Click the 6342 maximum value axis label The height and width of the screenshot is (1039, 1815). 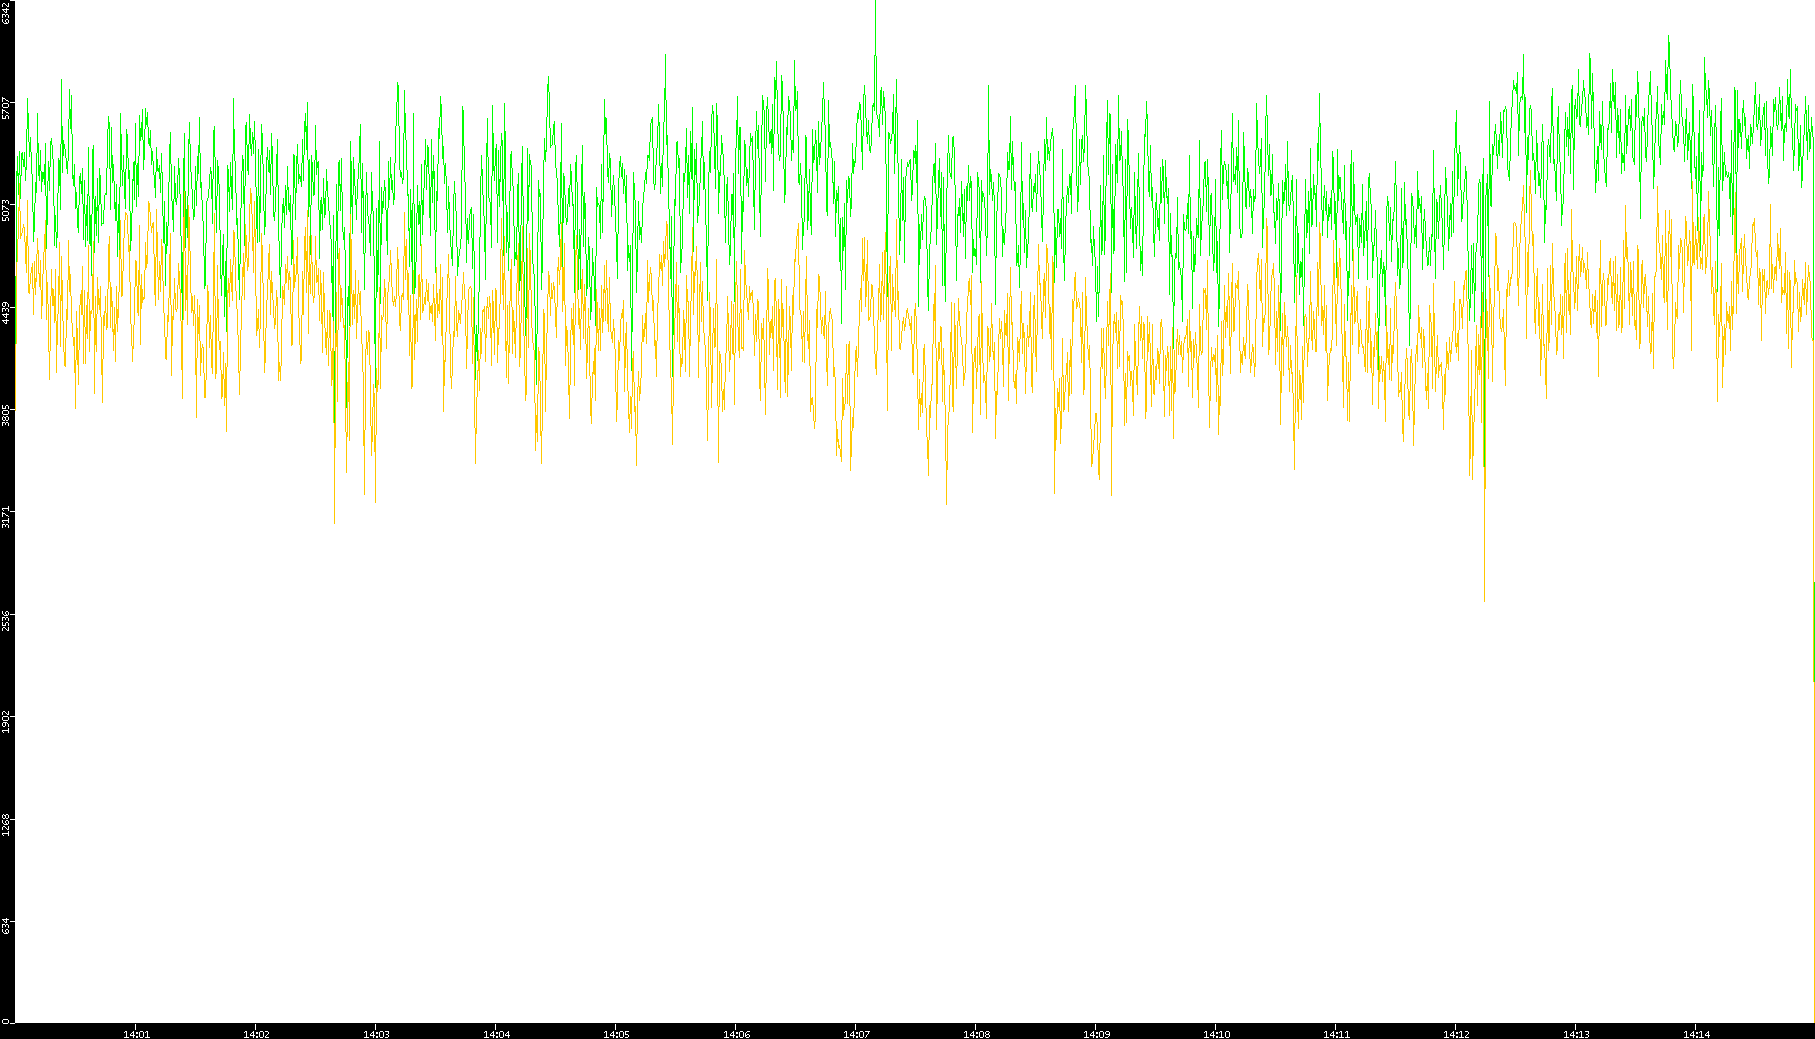click(x=7, y=12)
